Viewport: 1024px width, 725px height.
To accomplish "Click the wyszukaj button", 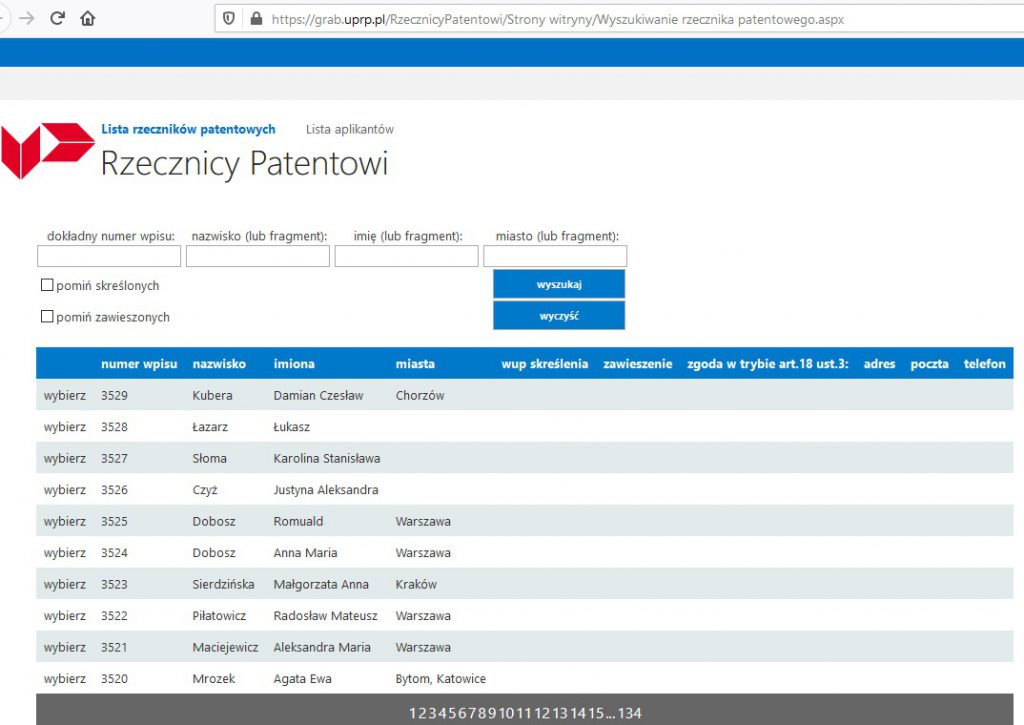I will click(x=559, y=284).
